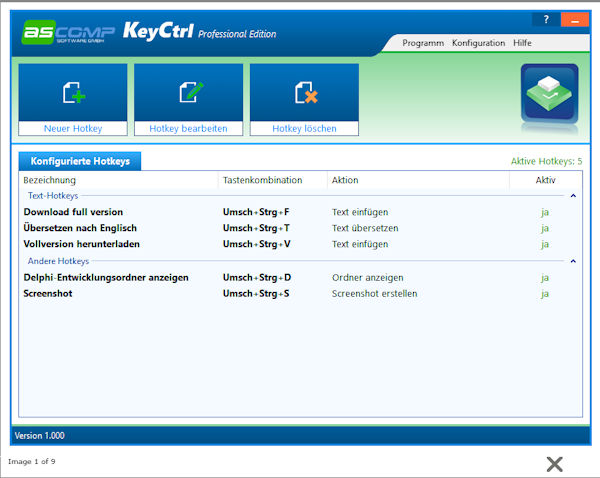Click the edit hotkey pencil icon
This screenshot has height=478, width=600.
pos(191,92)
